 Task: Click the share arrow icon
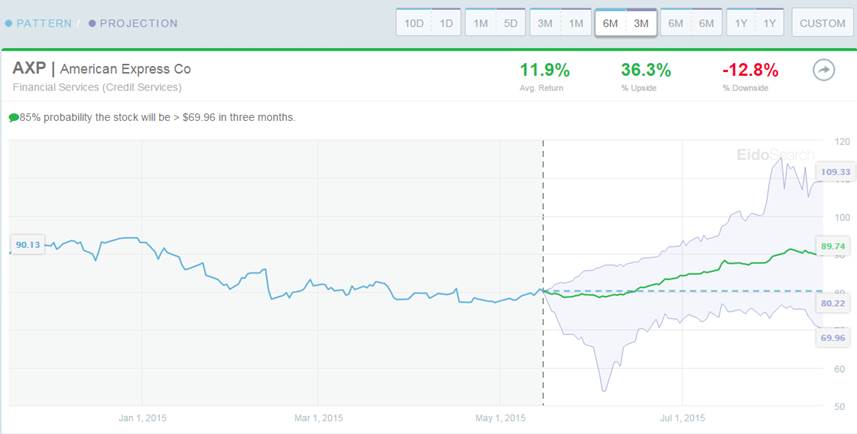click(824, 71)
